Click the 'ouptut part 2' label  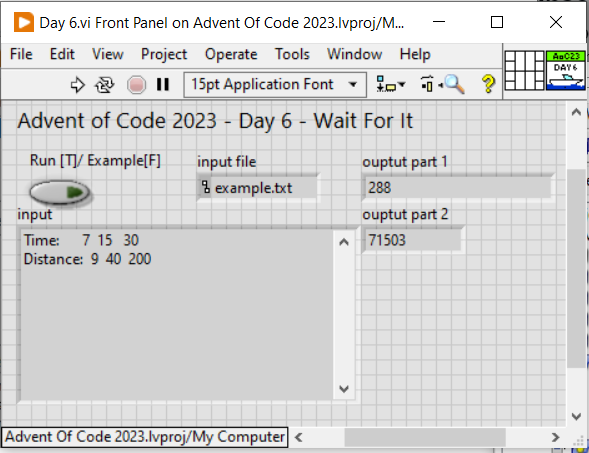(405, 214)
